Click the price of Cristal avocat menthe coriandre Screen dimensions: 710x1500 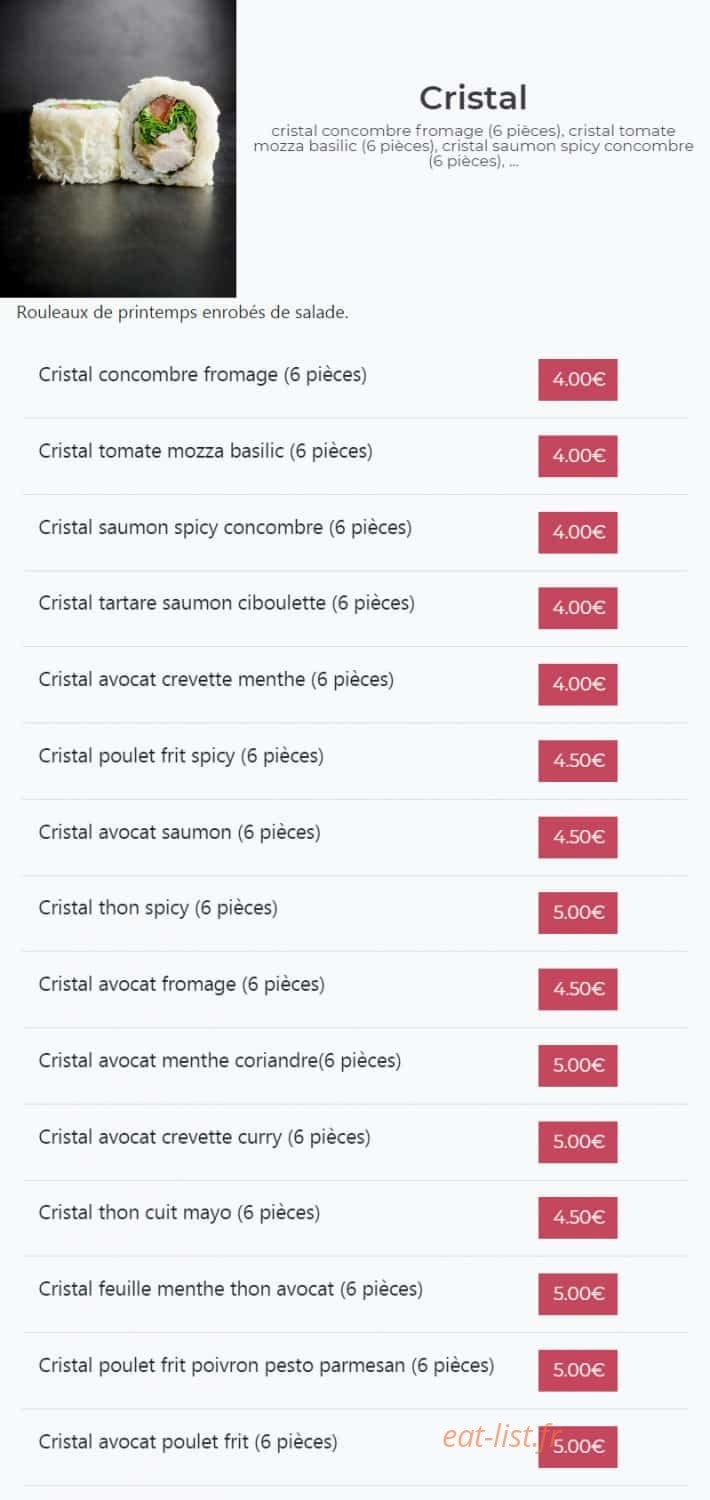[x=578, y=1065]
